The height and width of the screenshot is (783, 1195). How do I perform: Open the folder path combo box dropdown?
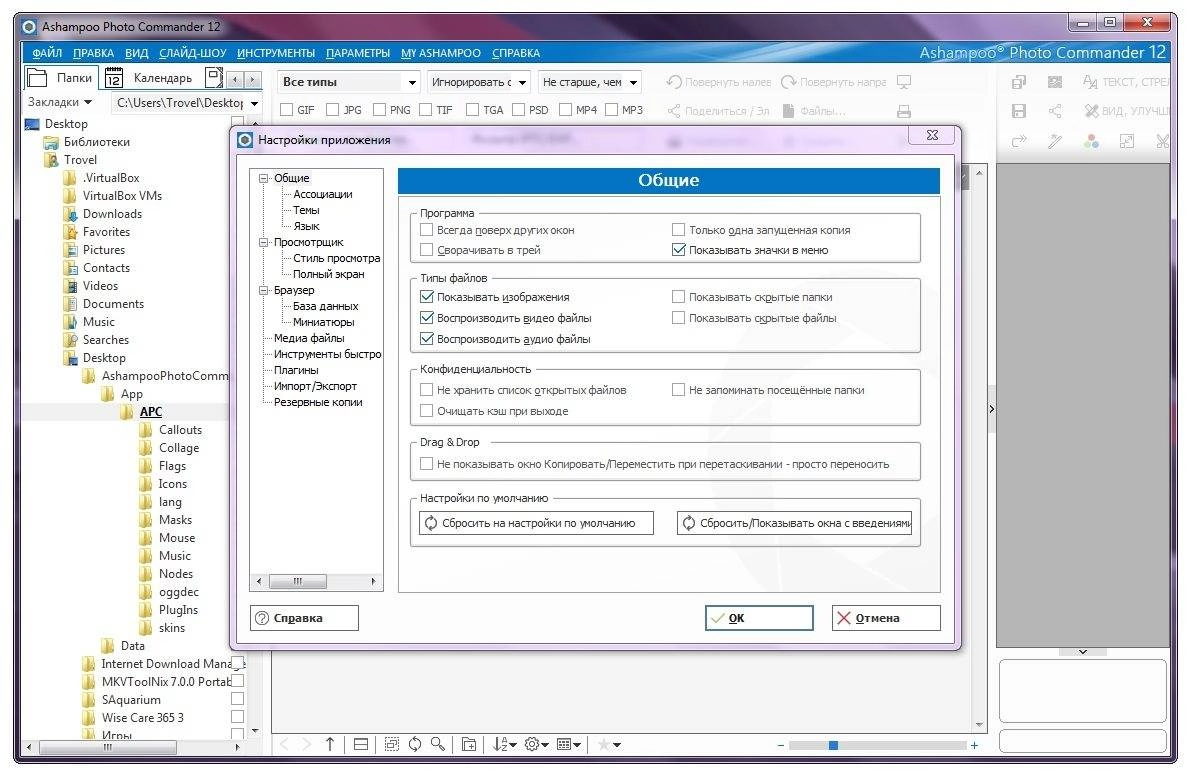[255, 103]
